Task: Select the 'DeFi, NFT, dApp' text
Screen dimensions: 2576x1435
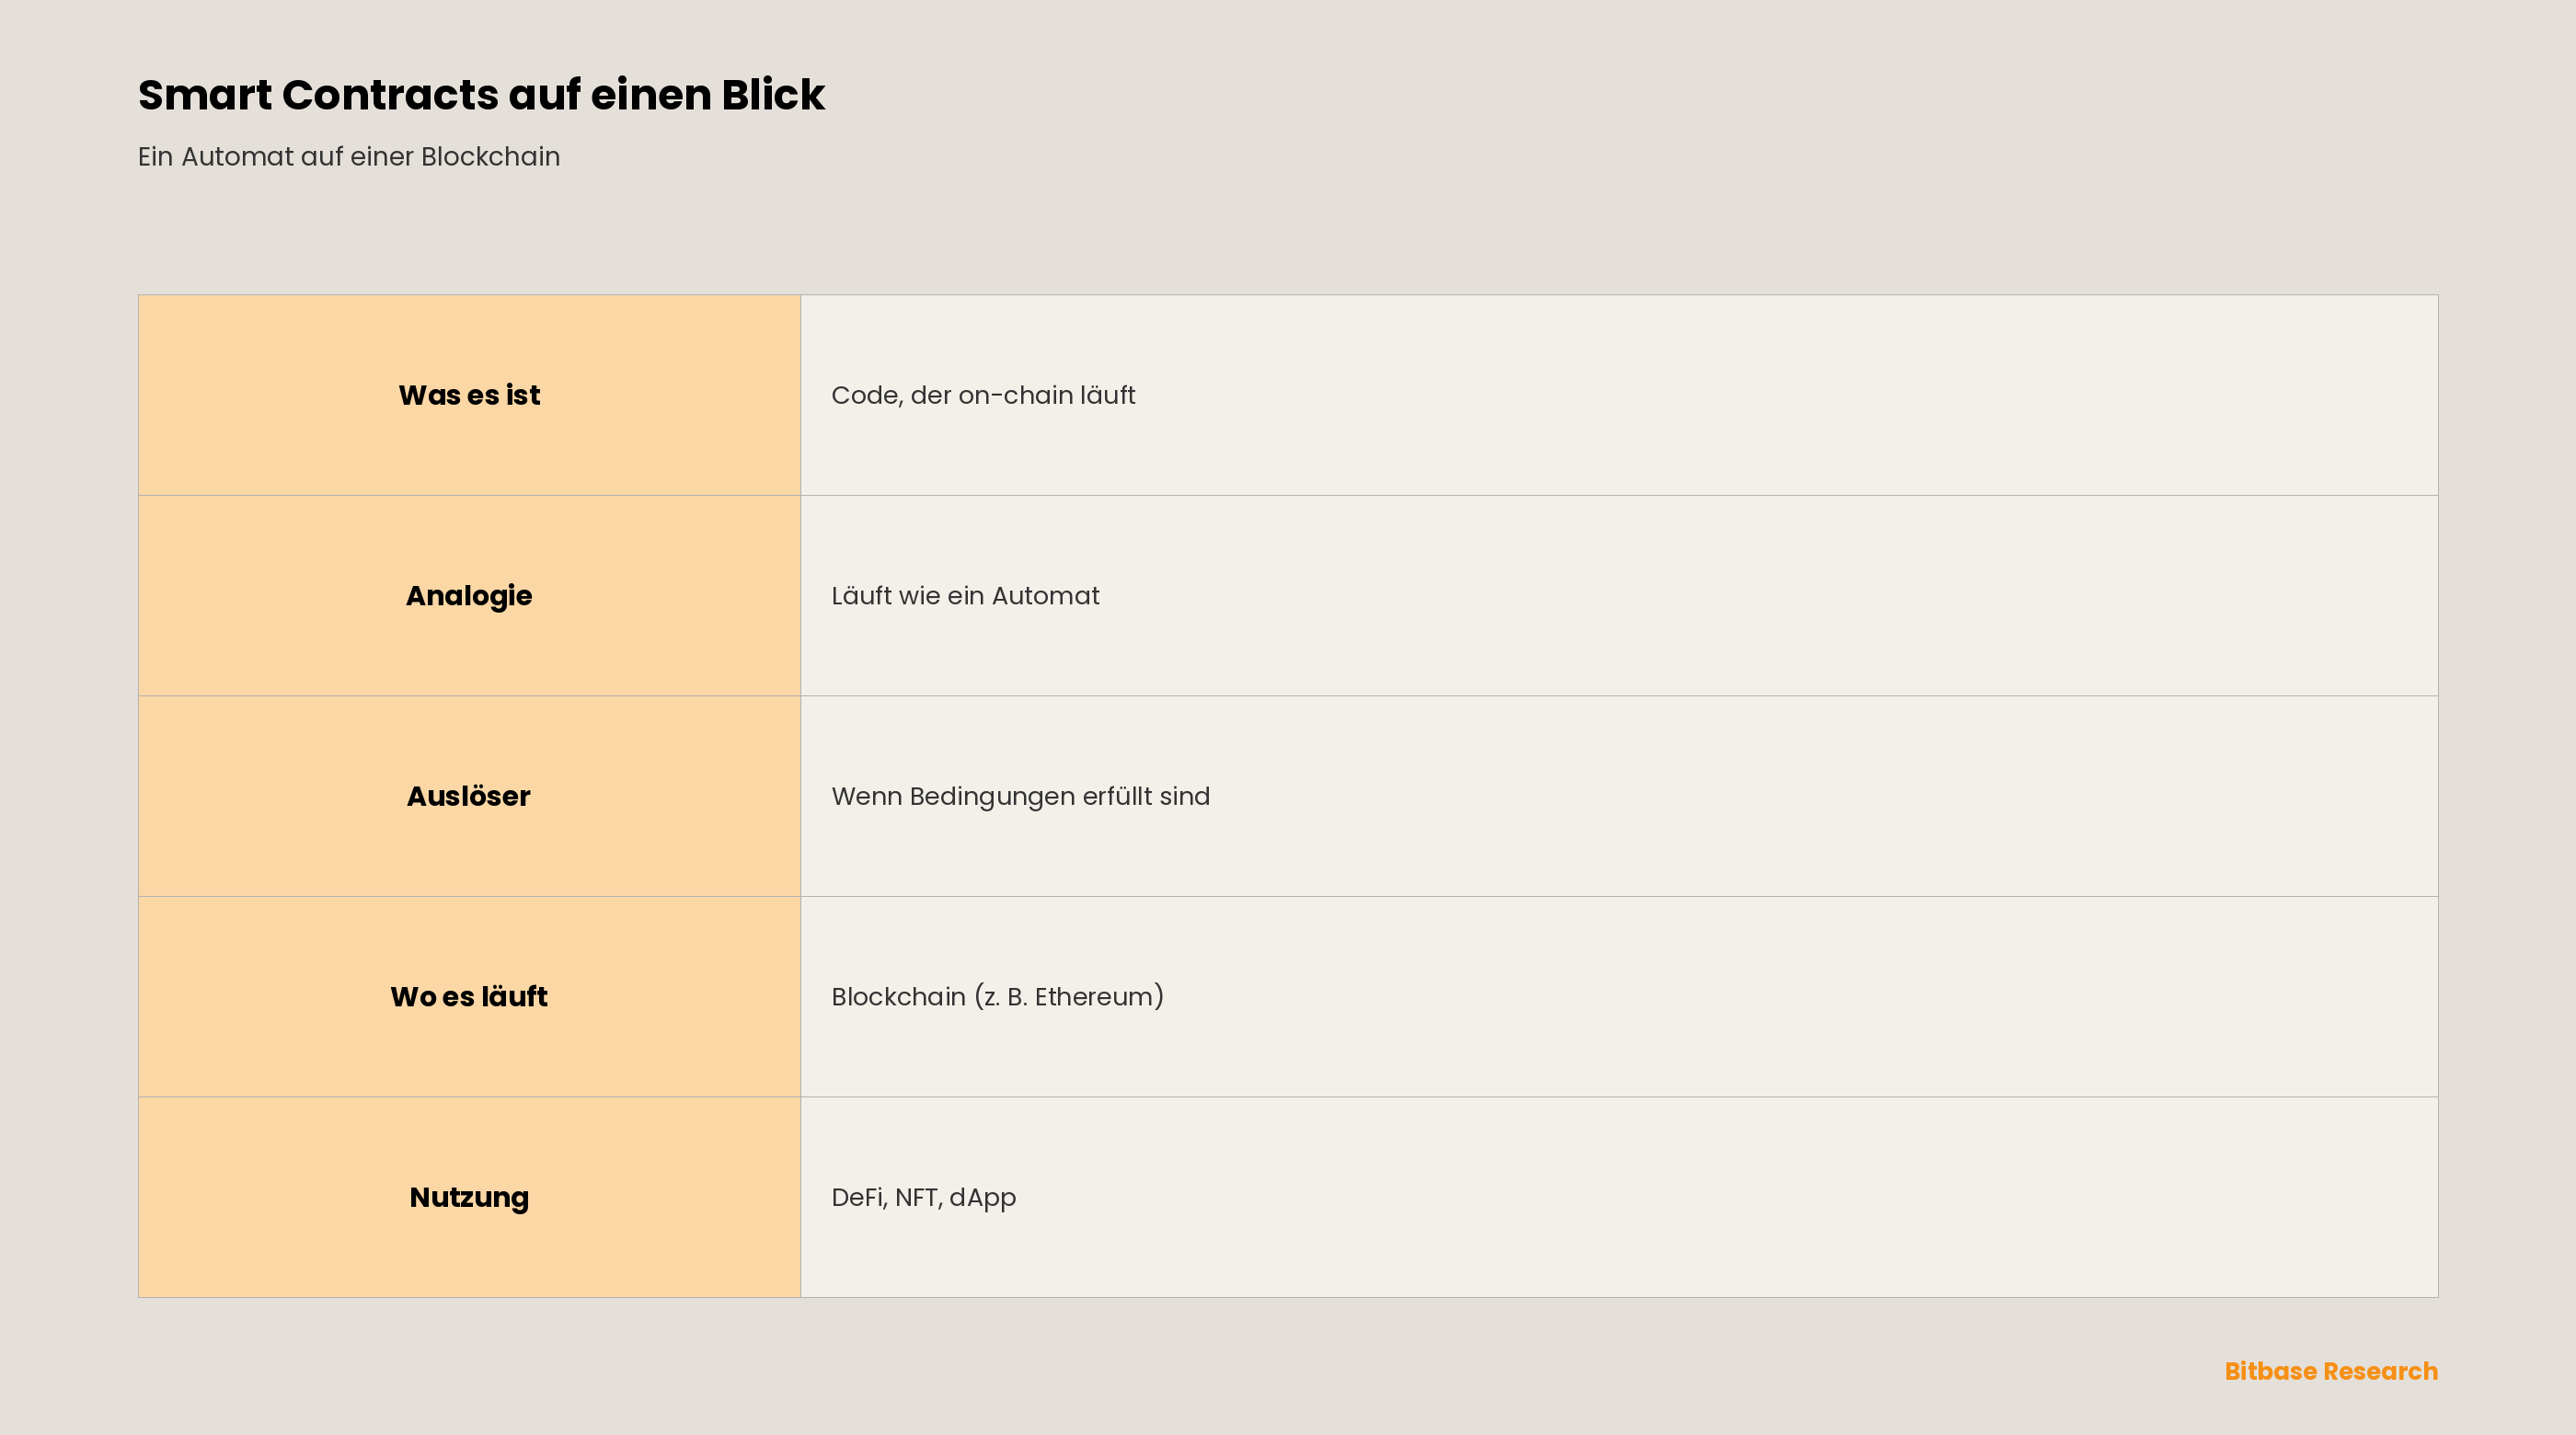Action: pyautogui.click(x=923, y=1198)
